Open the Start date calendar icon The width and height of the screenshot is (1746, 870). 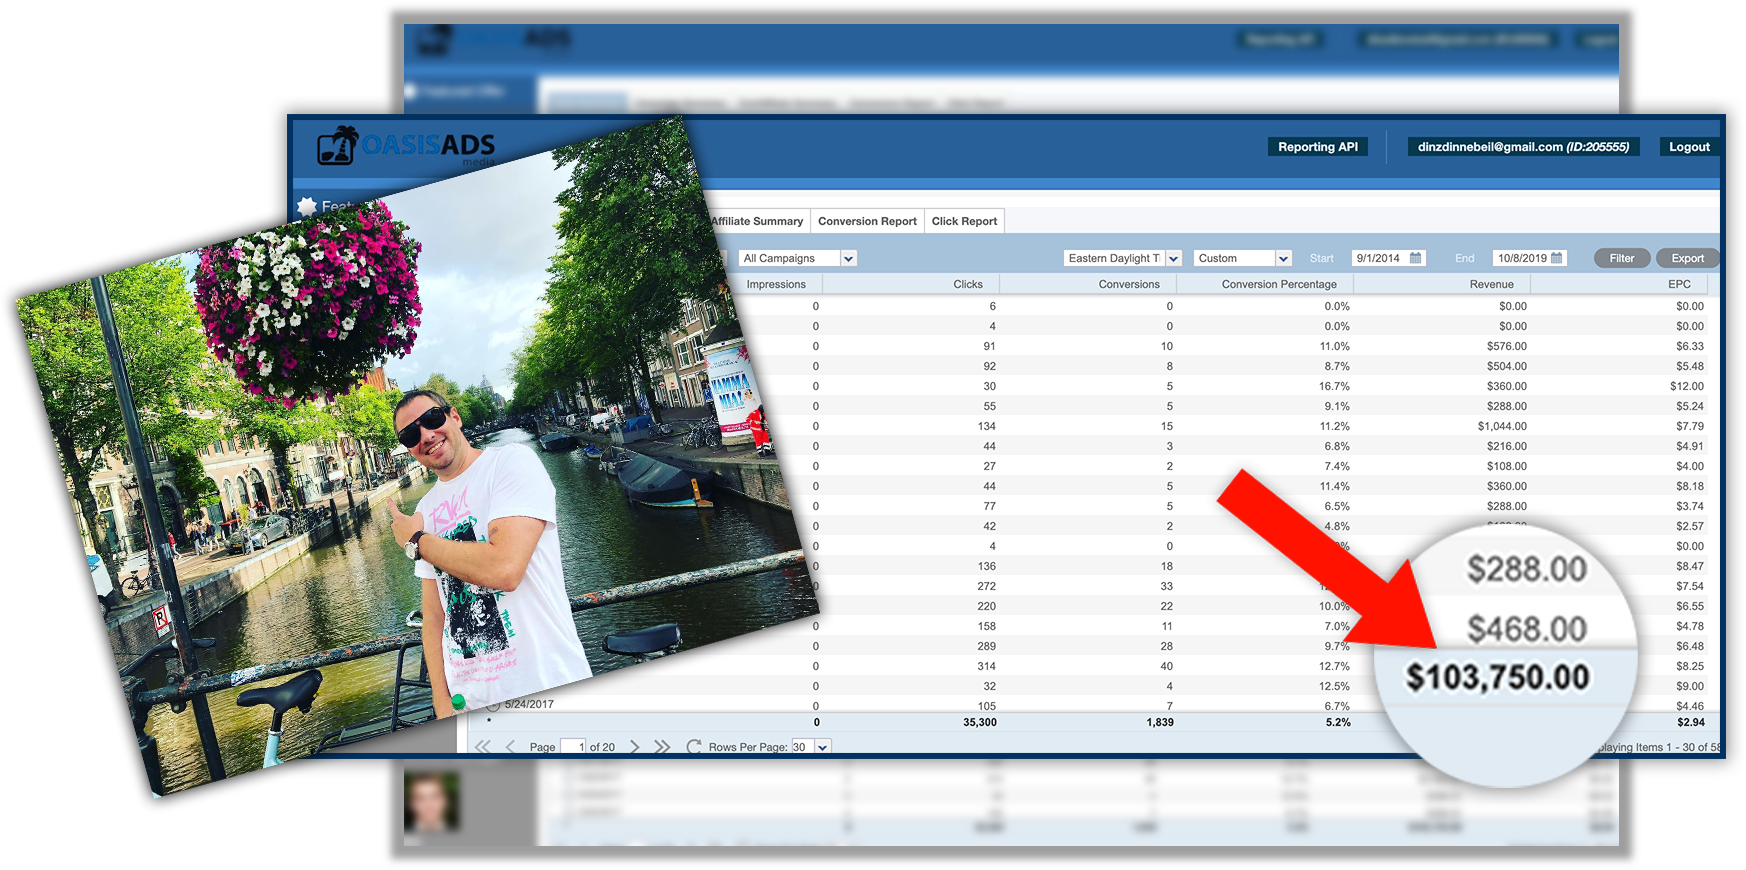point(1415,258)
